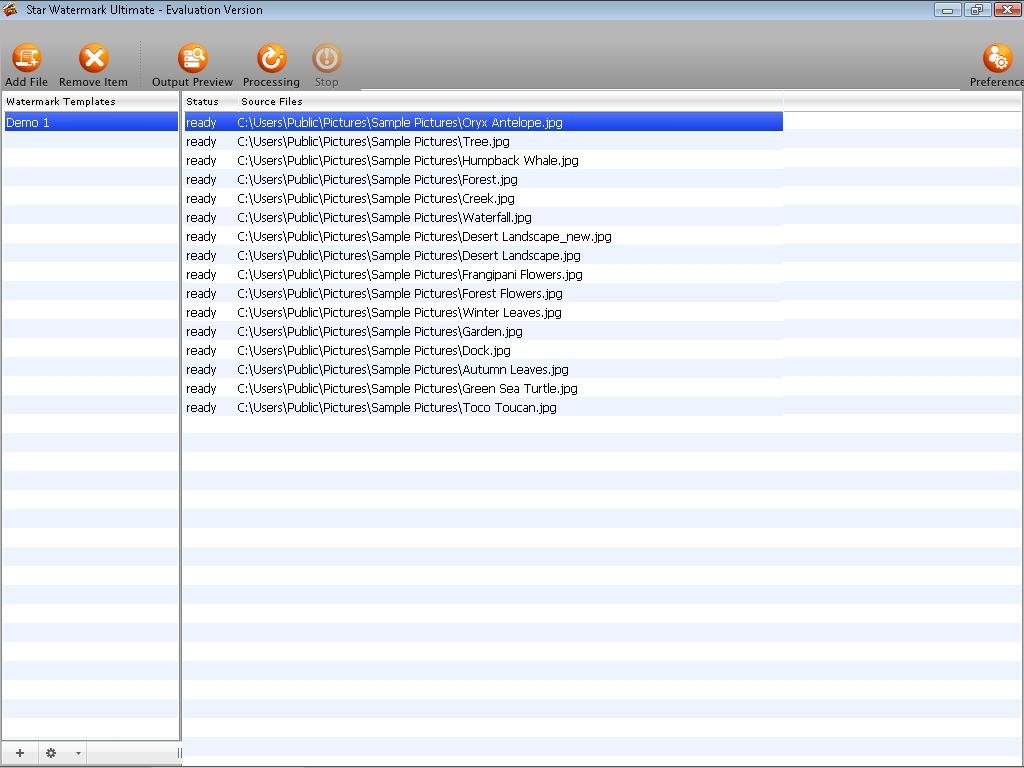This screenshot has height=768, width=1024.
Task: Select the Frangipani Flowers.jpg file path
Action: 409,274
